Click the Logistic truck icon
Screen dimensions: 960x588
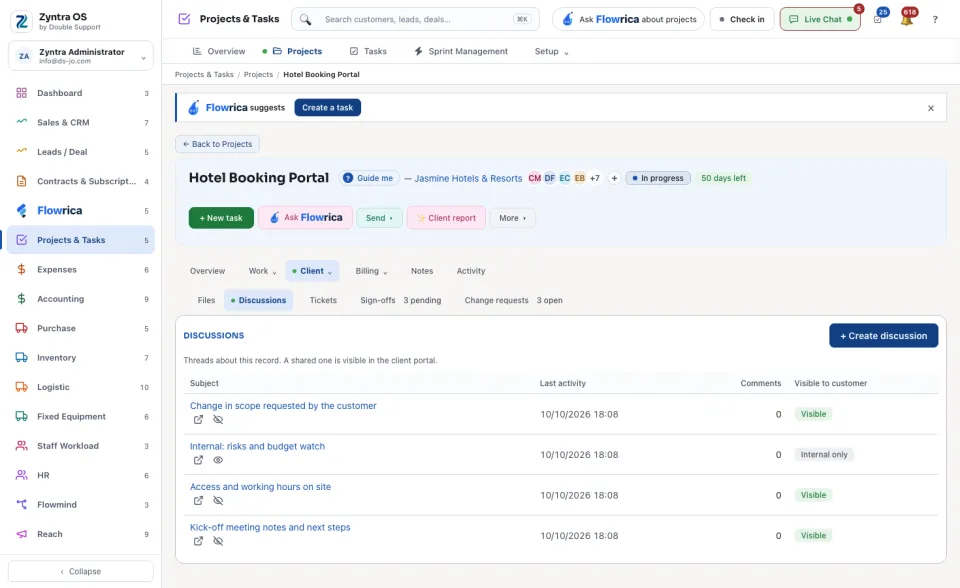pos(21,387)
